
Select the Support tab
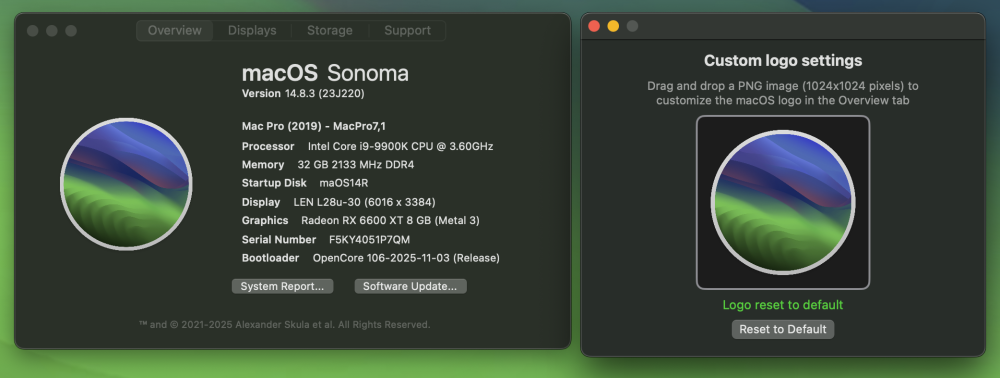tap(407, 31)
